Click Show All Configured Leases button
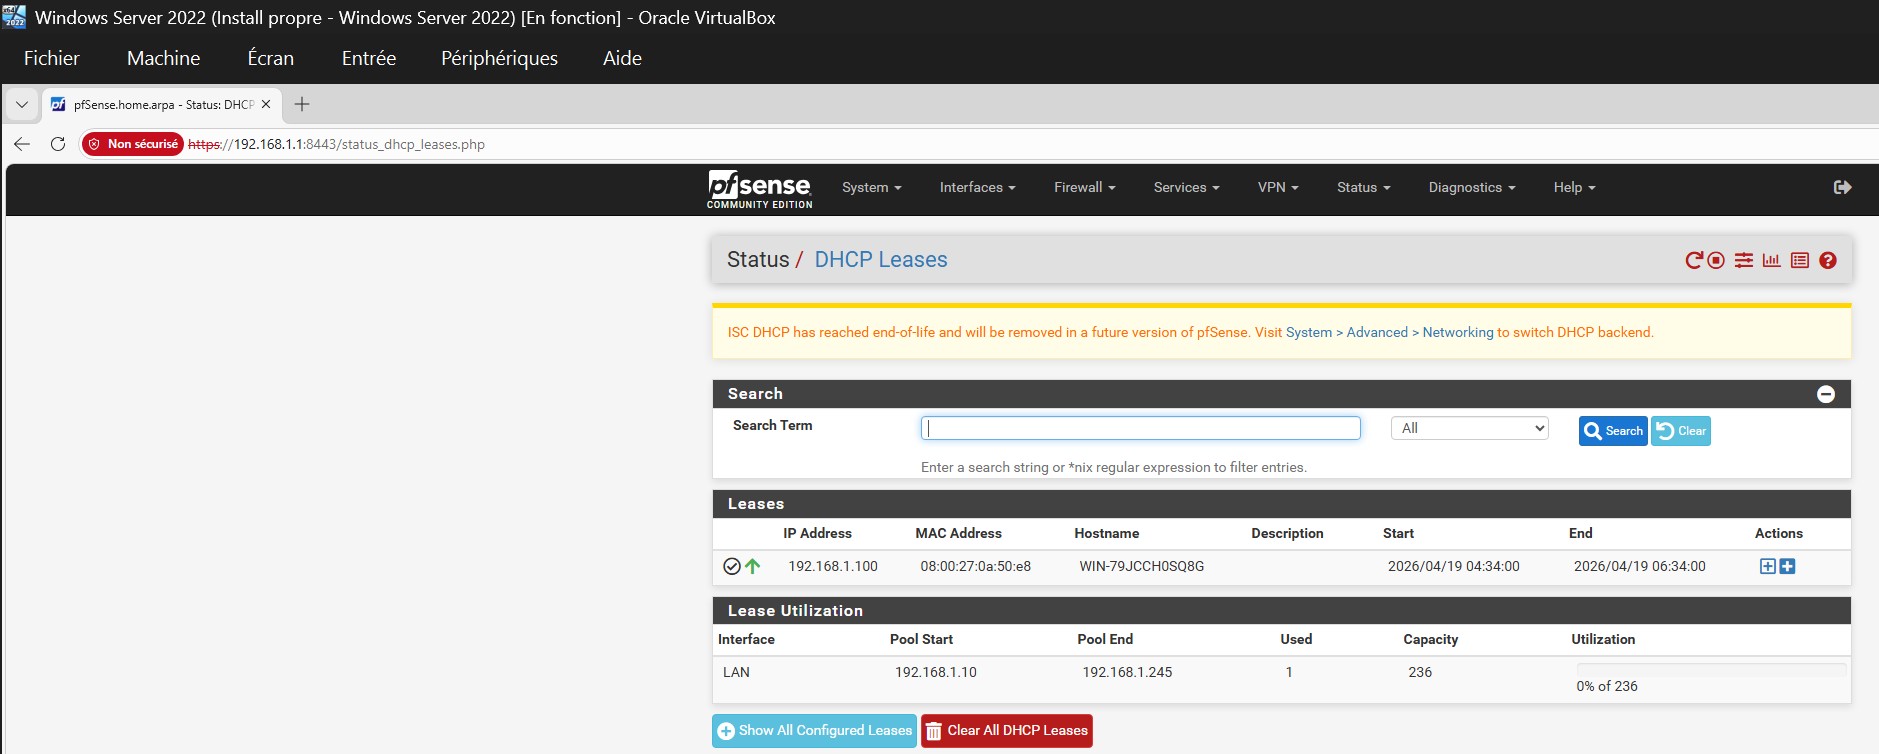The image size is (1879, 754). coord(814,731)
